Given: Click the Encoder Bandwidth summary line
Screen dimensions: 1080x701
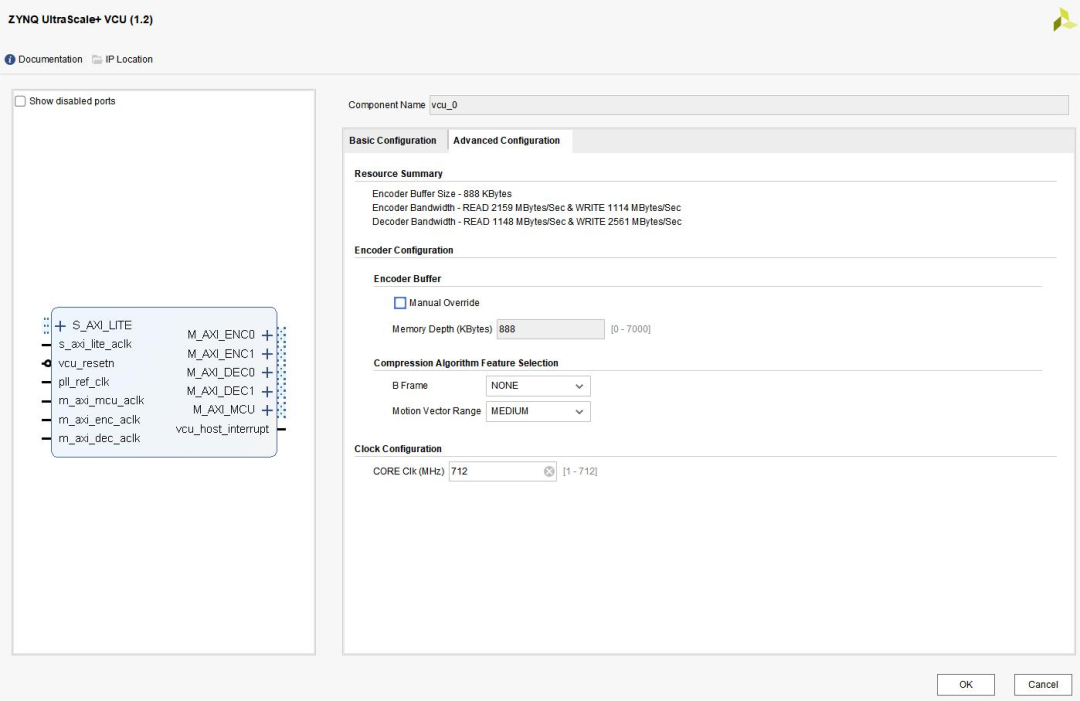Looking at the screenshot, I should (x=526, y=208).
